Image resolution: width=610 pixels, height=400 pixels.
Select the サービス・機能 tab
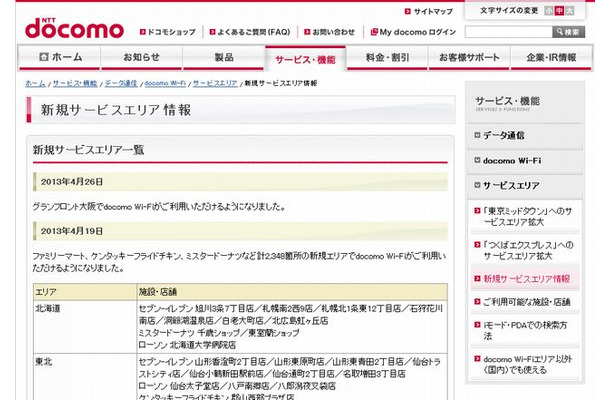(305, 59)
